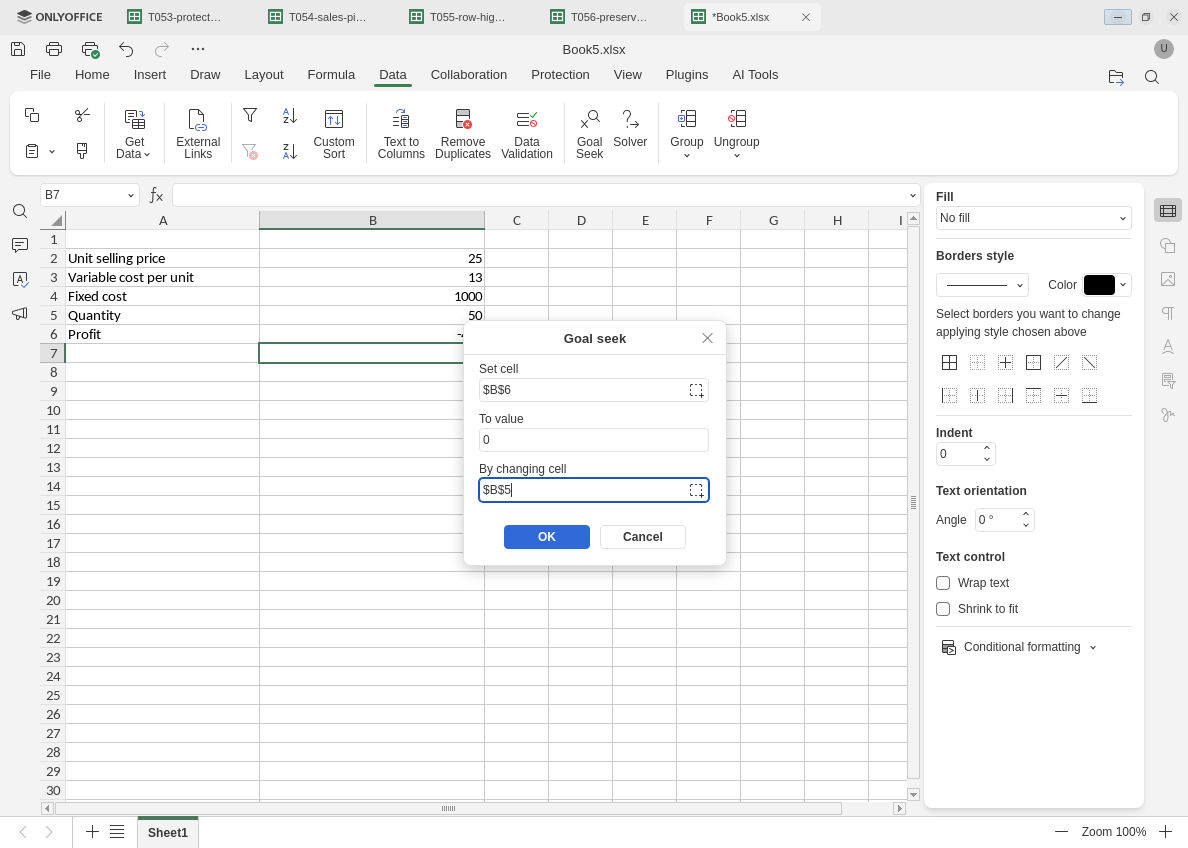Open the Comments panel in left sidebar
The image size is (1188, 848).
[20, 246]
